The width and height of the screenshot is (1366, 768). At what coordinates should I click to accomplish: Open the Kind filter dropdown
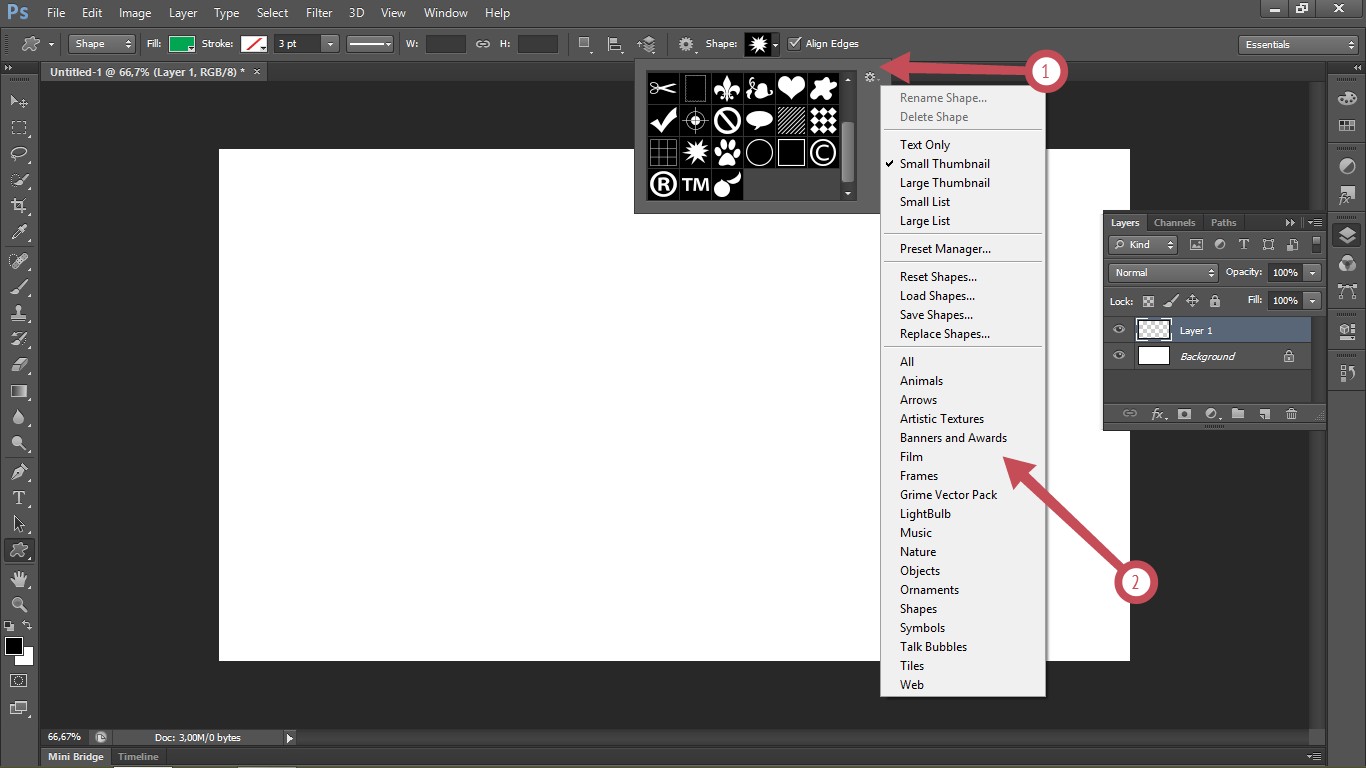pyautogui.click(x=1145, y=244)
